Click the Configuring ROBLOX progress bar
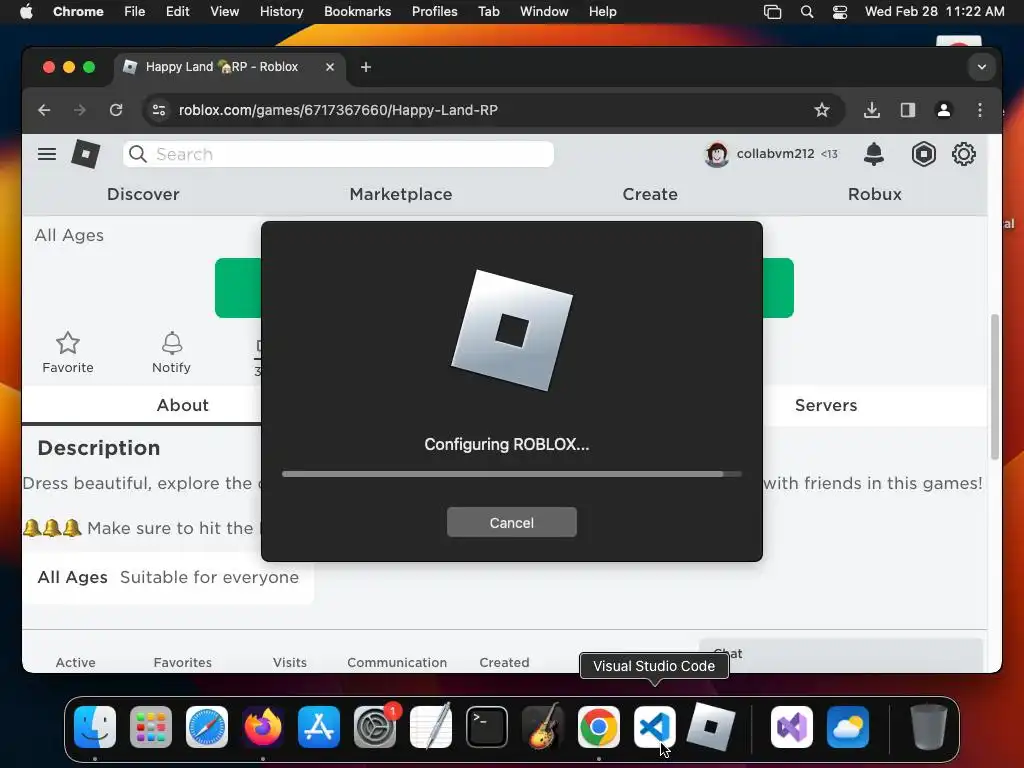Viewport: 1024px width, 768px height. [x=511, y=474]
